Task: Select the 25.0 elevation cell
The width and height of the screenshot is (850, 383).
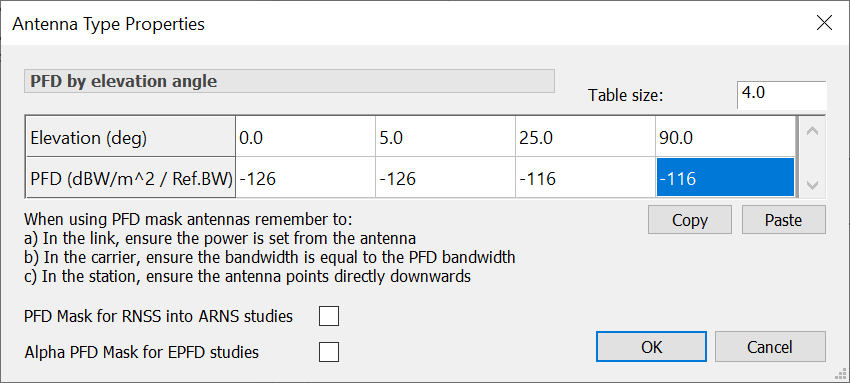Action: coord(585,137)
